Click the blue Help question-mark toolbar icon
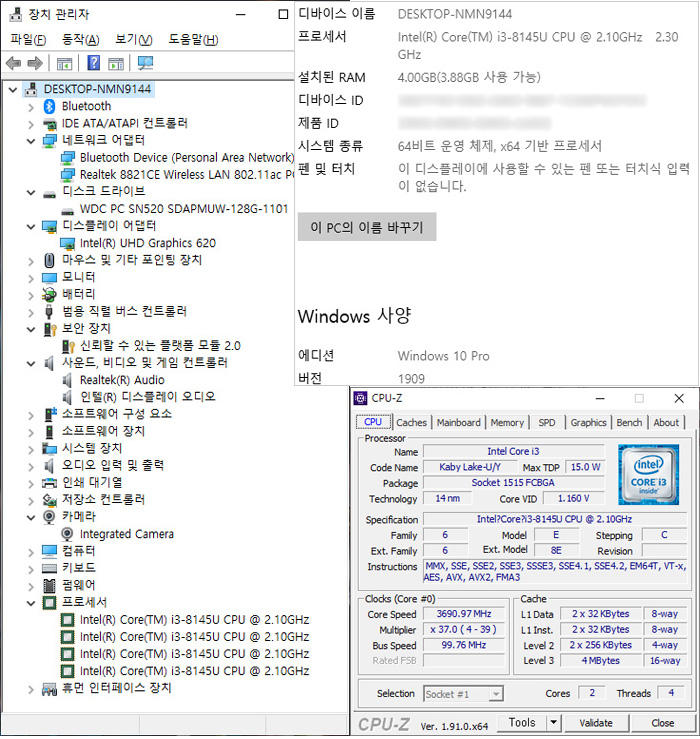 [94, 63]
